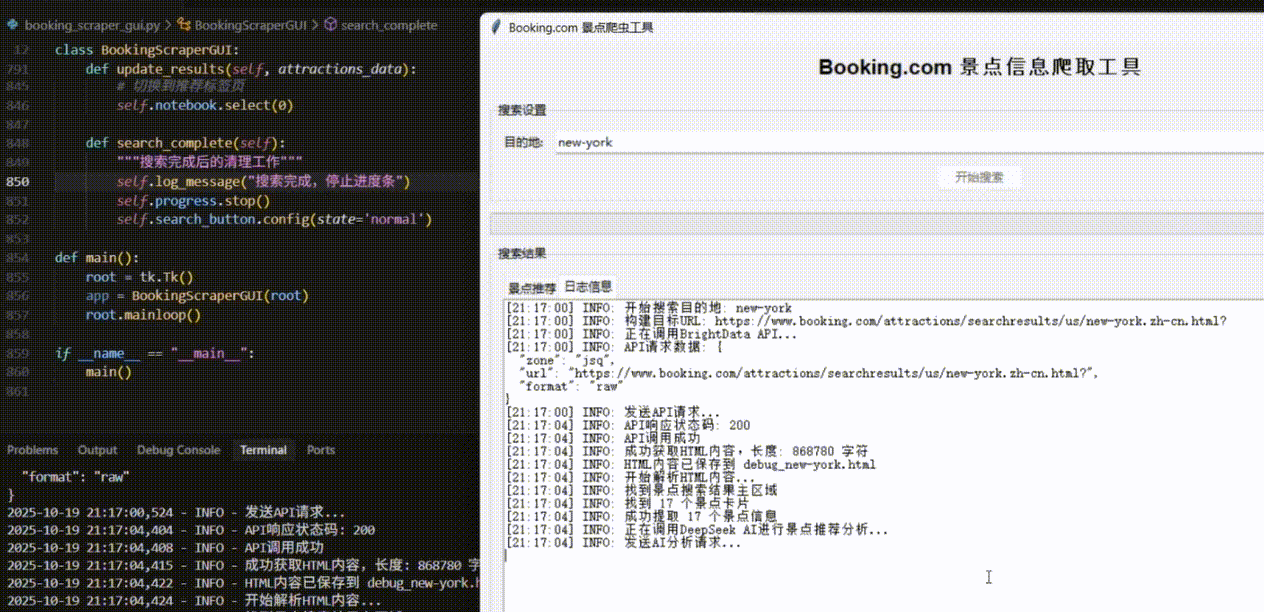Screen dimensions: 1264x612
Task: Click the 开始搜索 button
Action: click(x=979, y=177)
